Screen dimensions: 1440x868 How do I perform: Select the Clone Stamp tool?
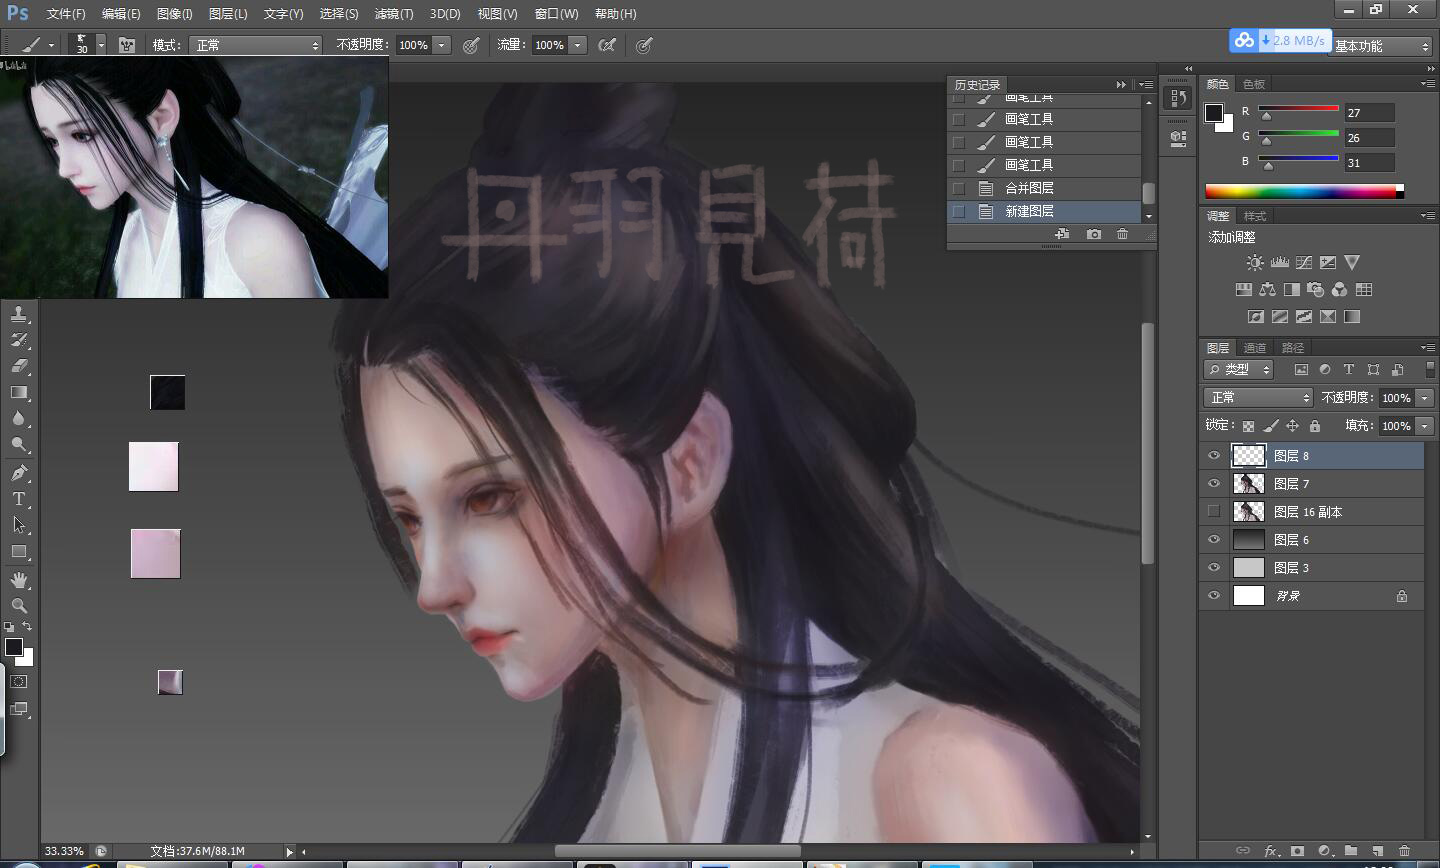click(x=19, y=314)
